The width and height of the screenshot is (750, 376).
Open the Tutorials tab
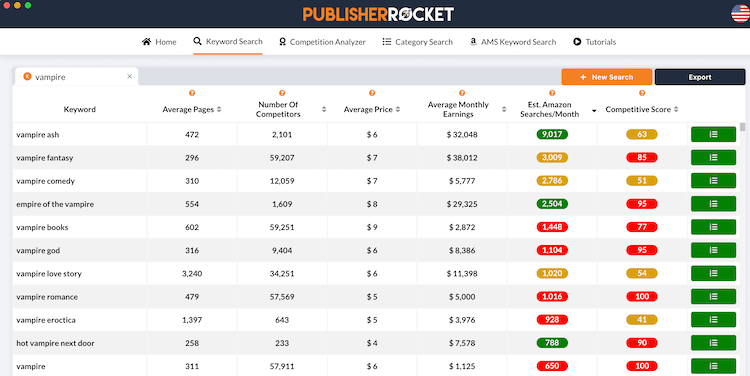594,42
